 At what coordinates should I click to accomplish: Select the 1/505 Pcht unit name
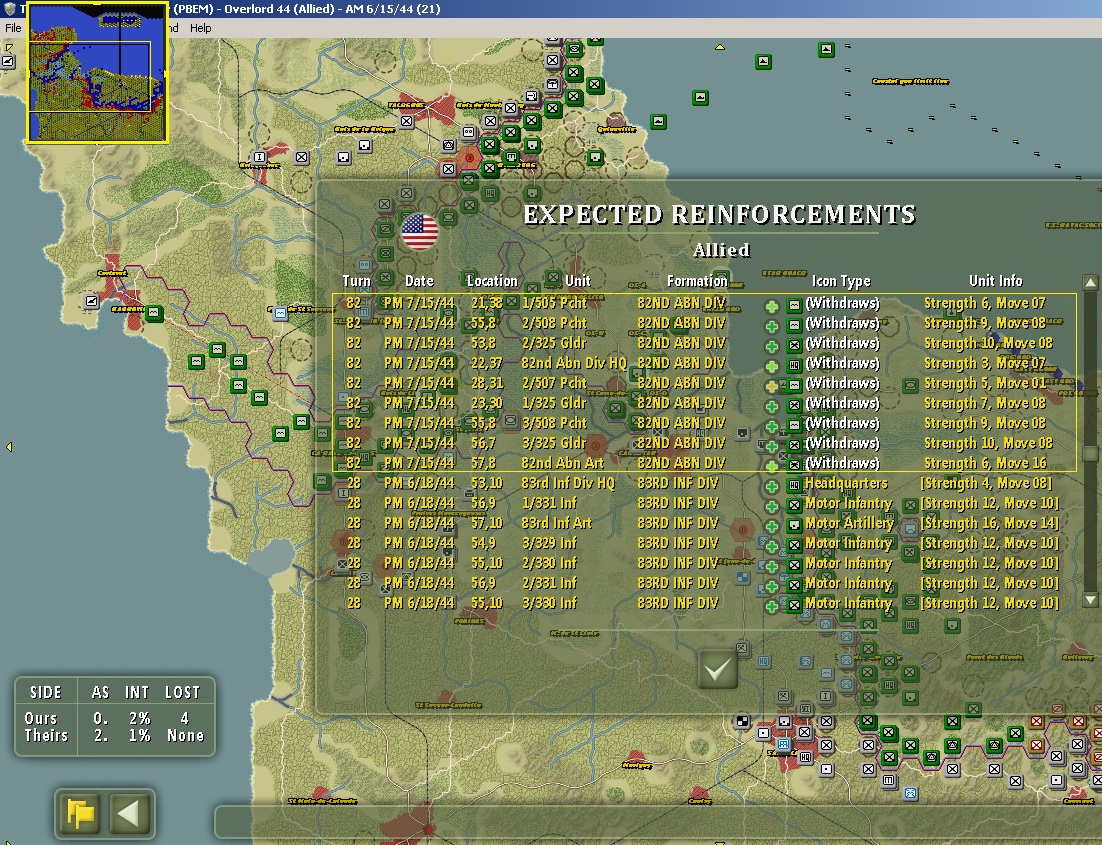(x=554, y=303)
